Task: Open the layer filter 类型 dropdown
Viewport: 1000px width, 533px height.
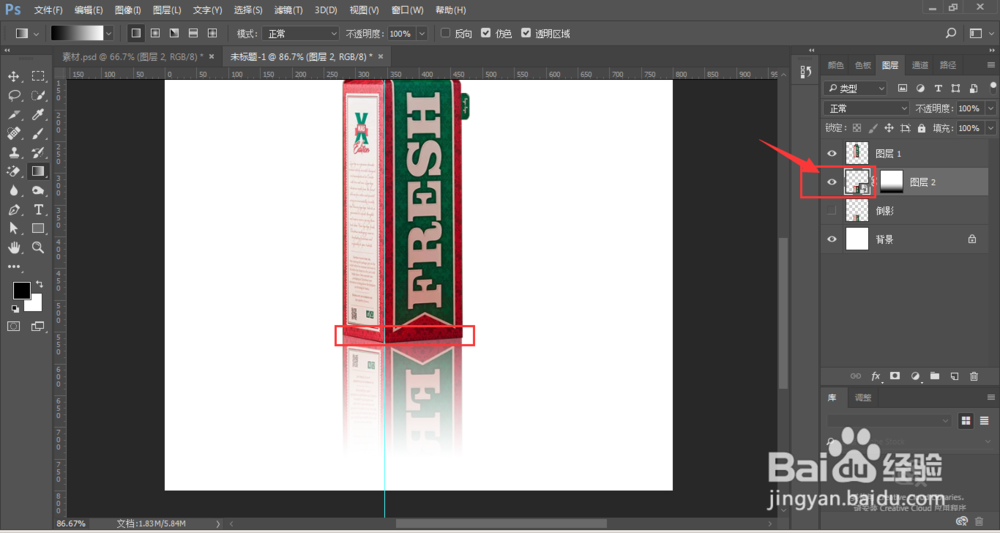Action: click(855, 89)
